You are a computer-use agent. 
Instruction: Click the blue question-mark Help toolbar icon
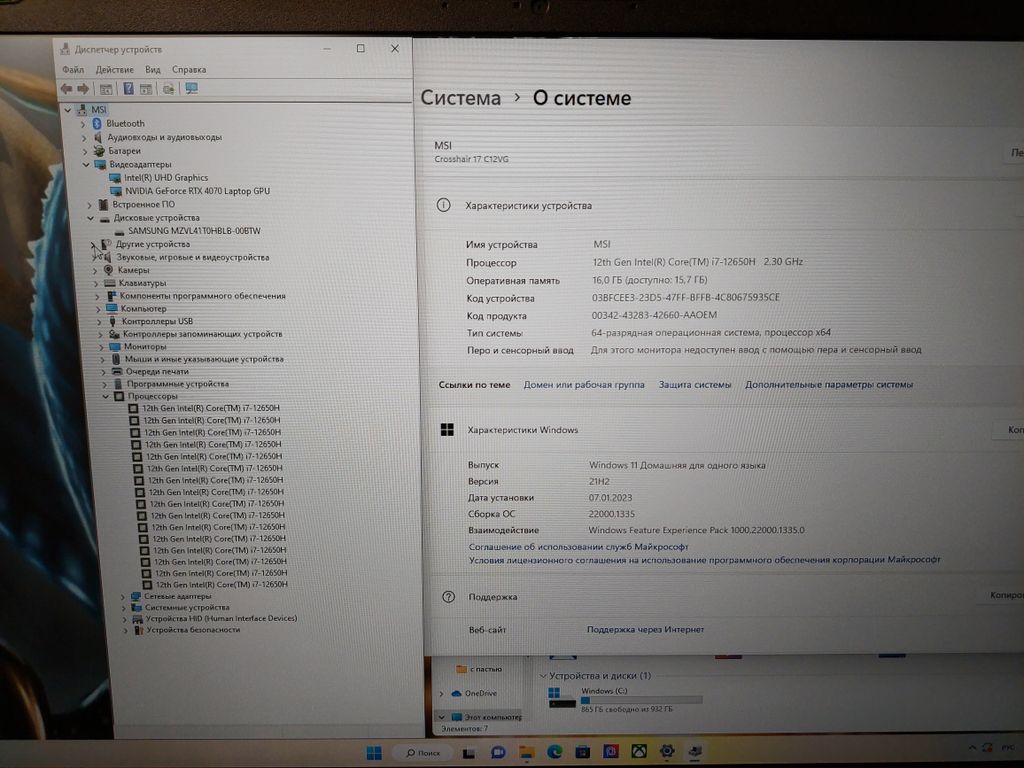pyautogui.click(x=129, y=89)
